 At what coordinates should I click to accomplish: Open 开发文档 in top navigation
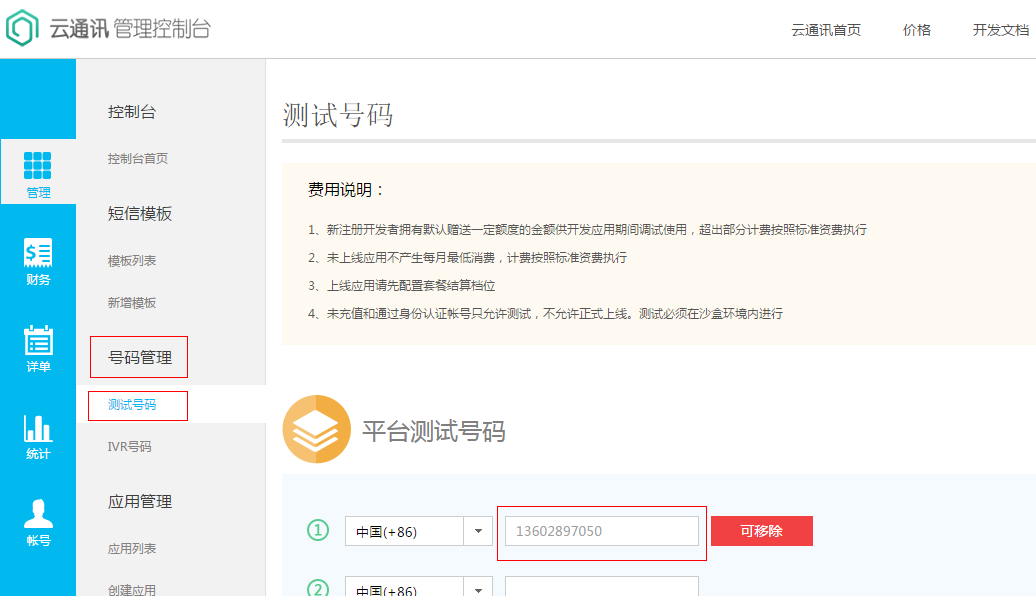click(1000, 30)
